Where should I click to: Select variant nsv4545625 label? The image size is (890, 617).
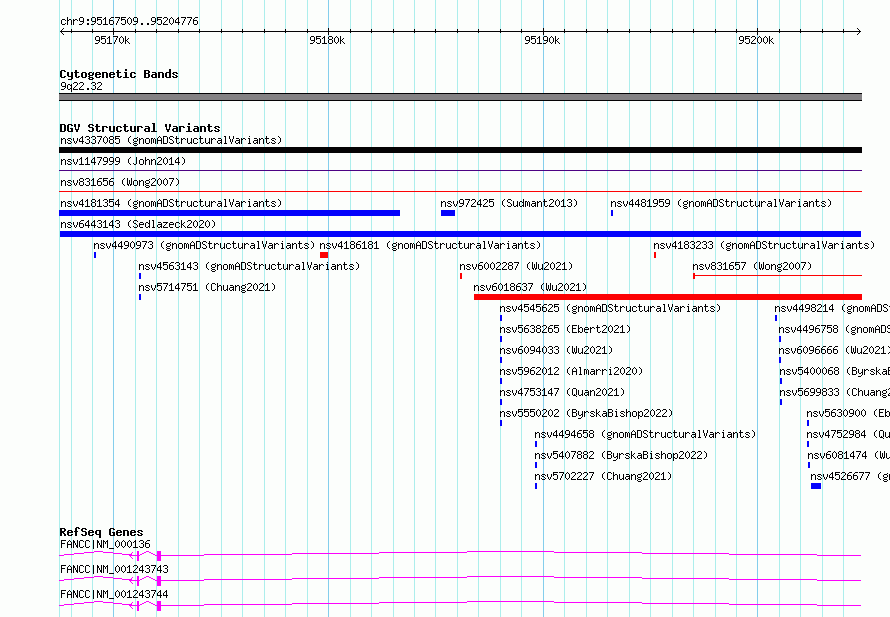click(x=610, y=308)
